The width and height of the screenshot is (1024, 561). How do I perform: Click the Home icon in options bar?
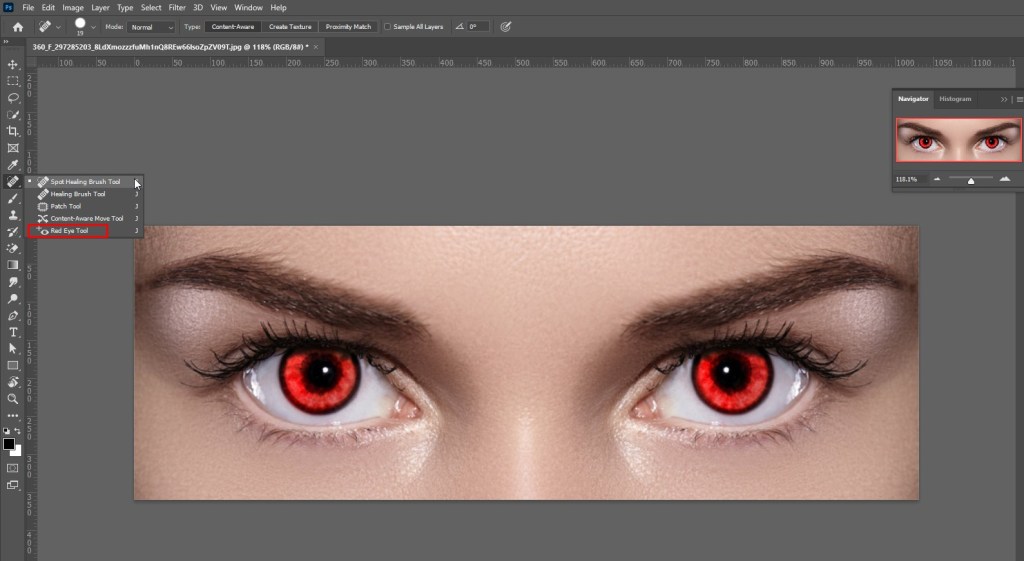(17, 27)
